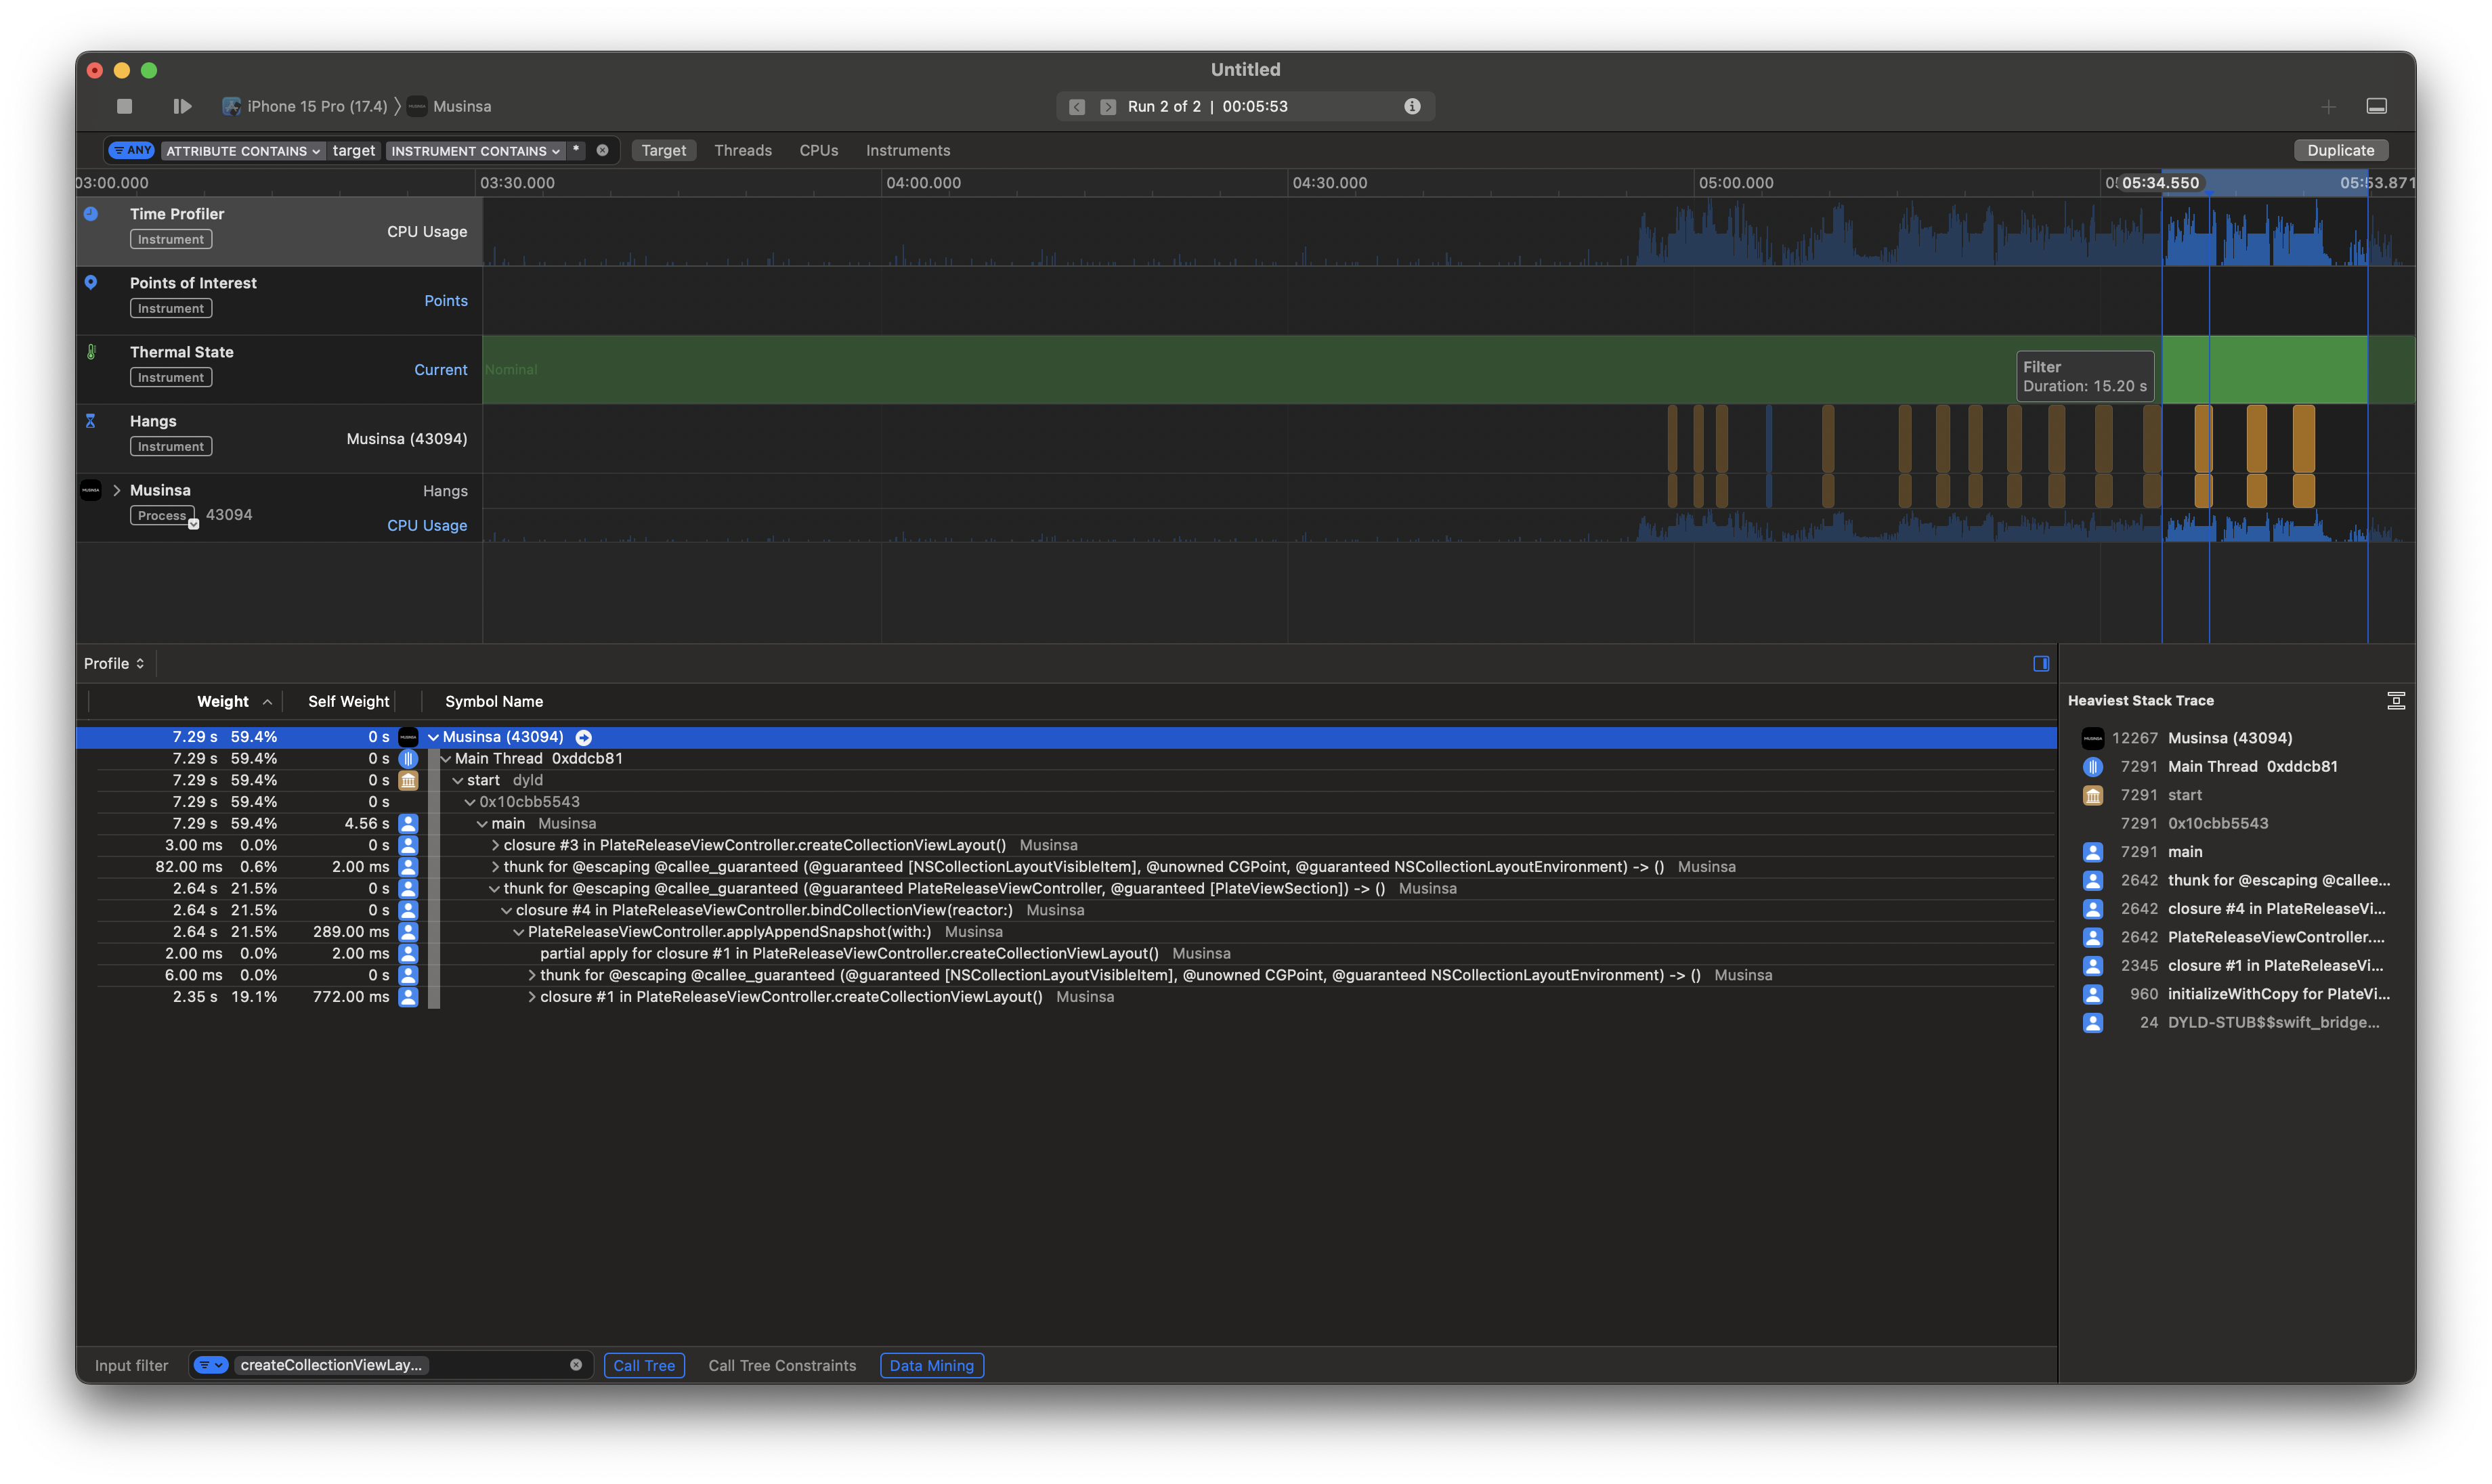Expand closure #3 createCollectionViewLayout row

494,846
